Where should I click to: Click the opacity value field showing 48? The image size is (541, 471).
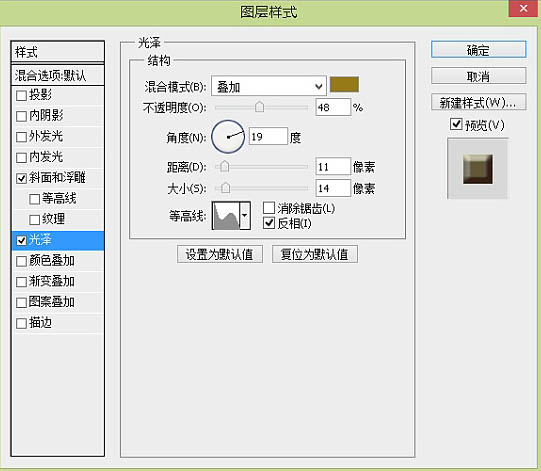click(x=333, y=107)
